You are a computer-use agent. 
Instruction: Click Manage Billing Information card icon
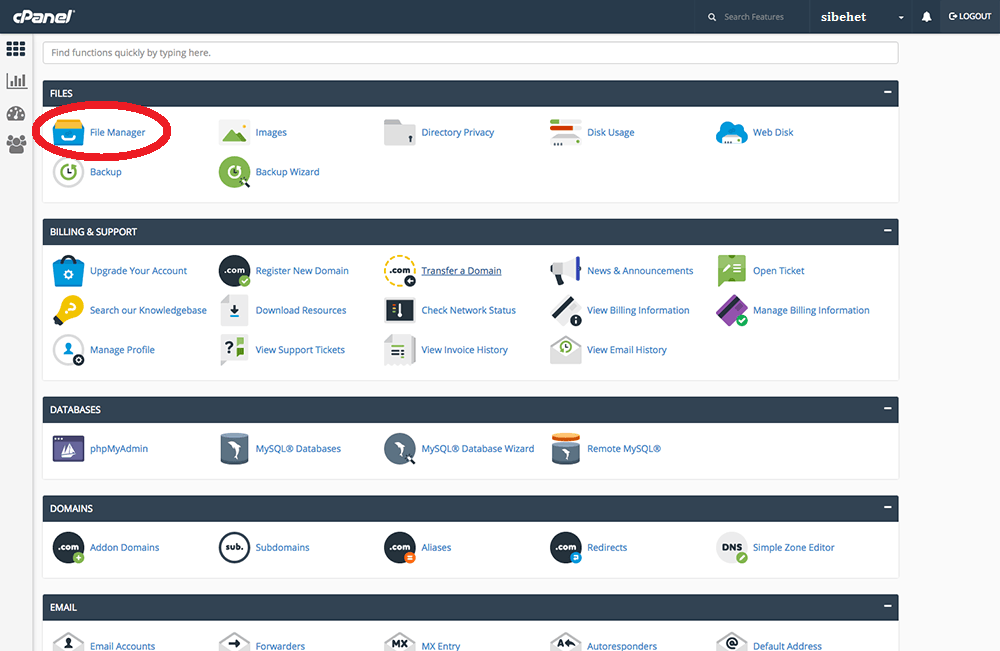(732, 311)
